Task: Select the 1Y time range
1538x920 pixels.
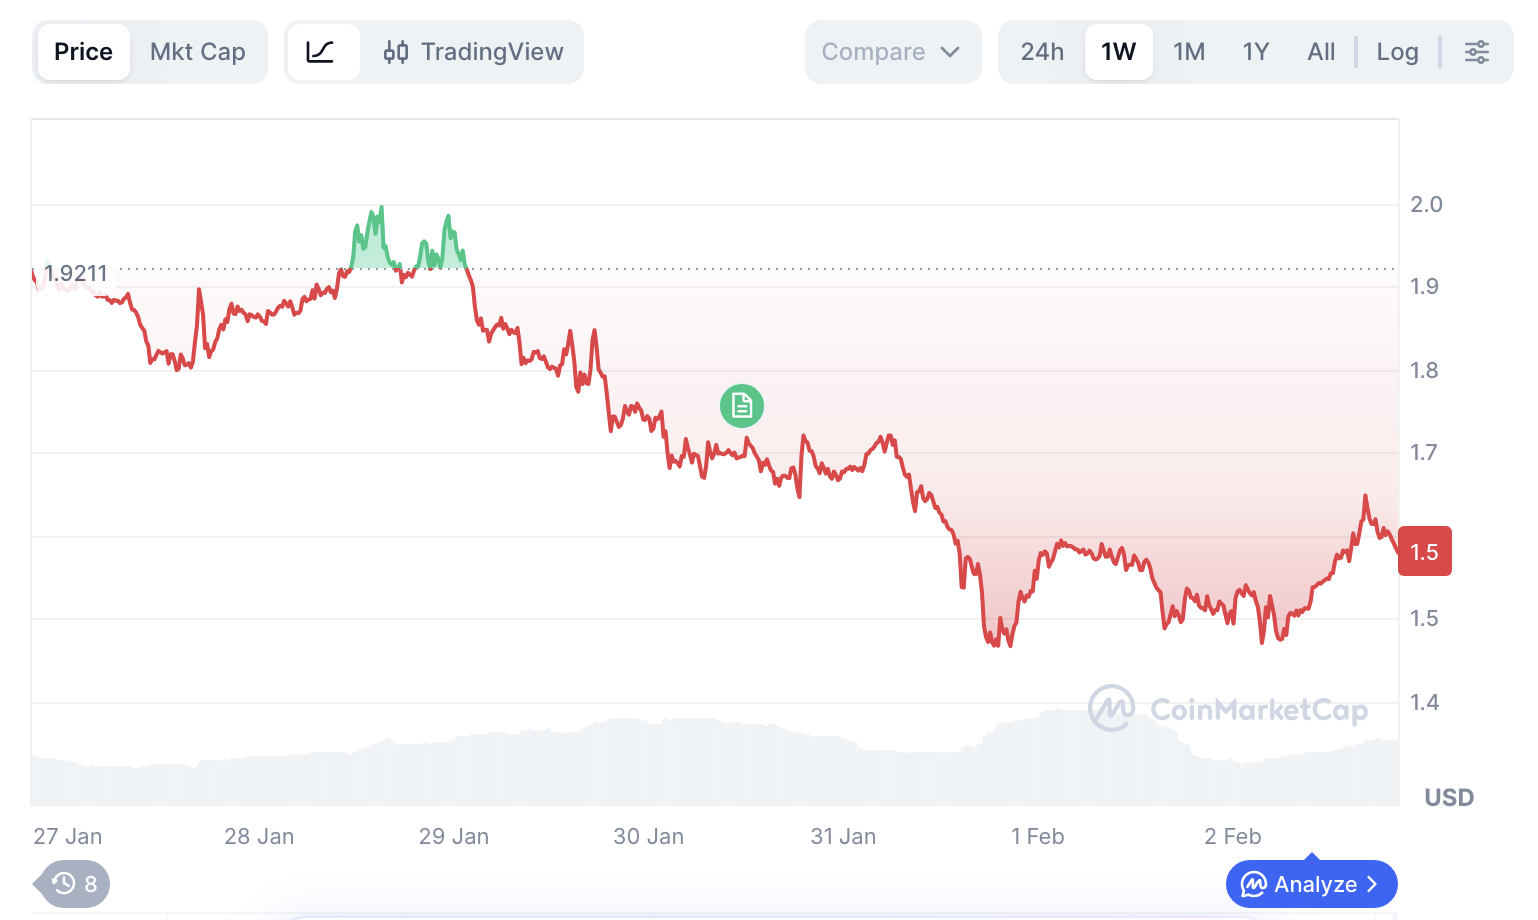Action: click(x=1256, y=52)
